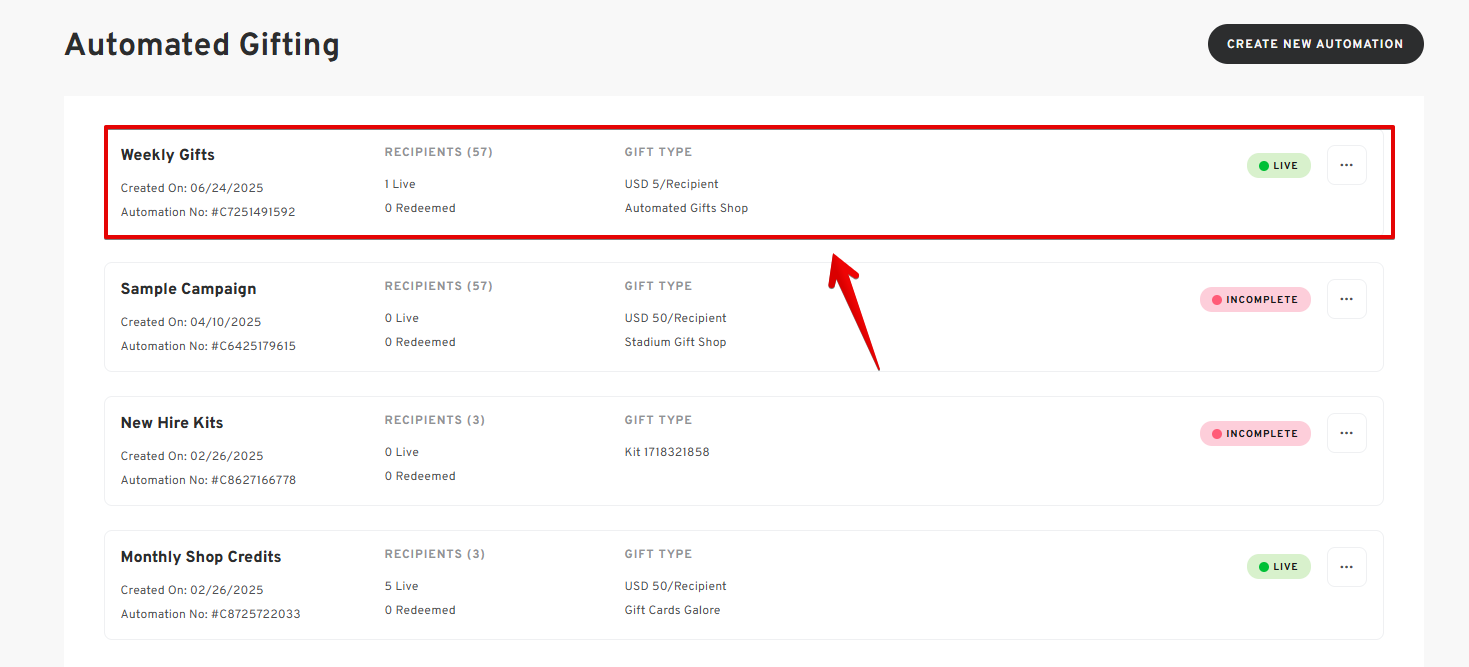Click Recipients (3) header in Monthly Shop Credits
This screenshot has height=667, width=1469.
(x=435, y=554)
